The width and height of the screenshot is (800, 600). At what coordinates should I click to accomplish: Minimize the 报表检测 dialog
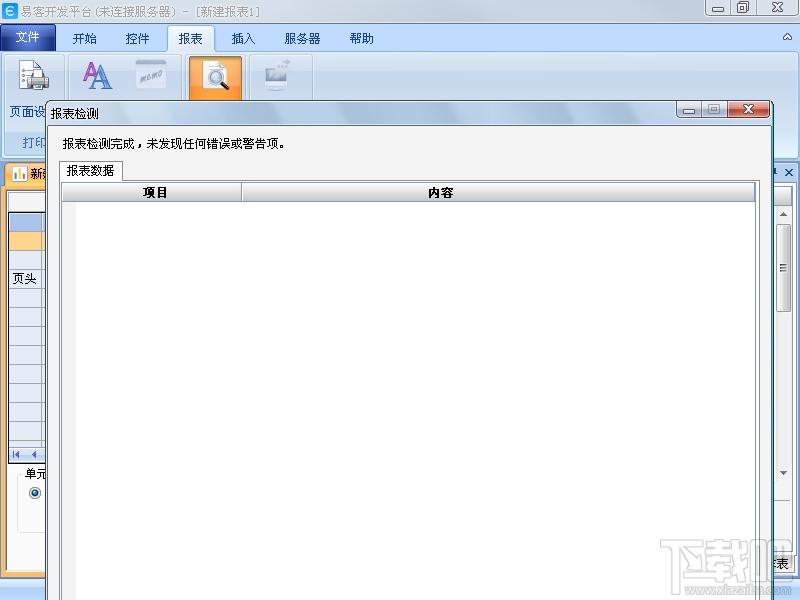[689, 109]
